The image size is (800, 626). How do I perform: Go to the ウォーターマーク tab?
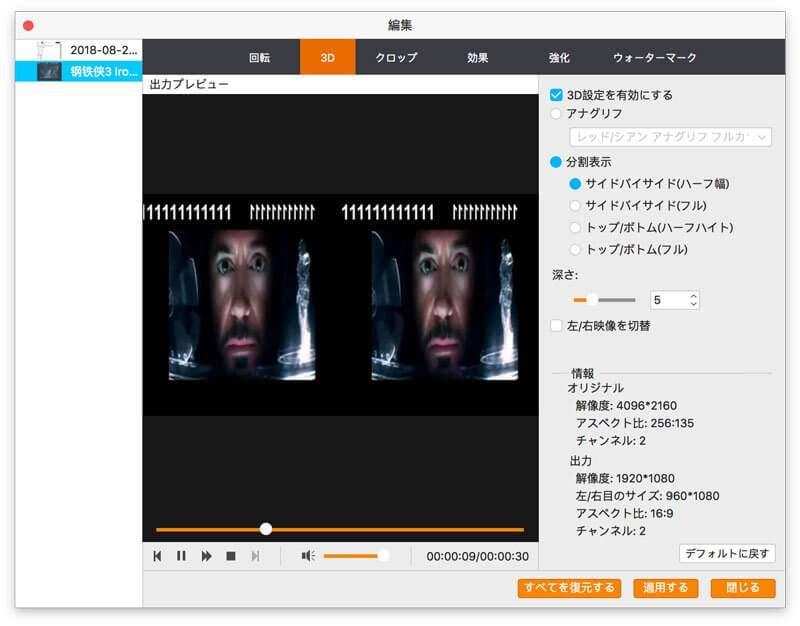655,58
